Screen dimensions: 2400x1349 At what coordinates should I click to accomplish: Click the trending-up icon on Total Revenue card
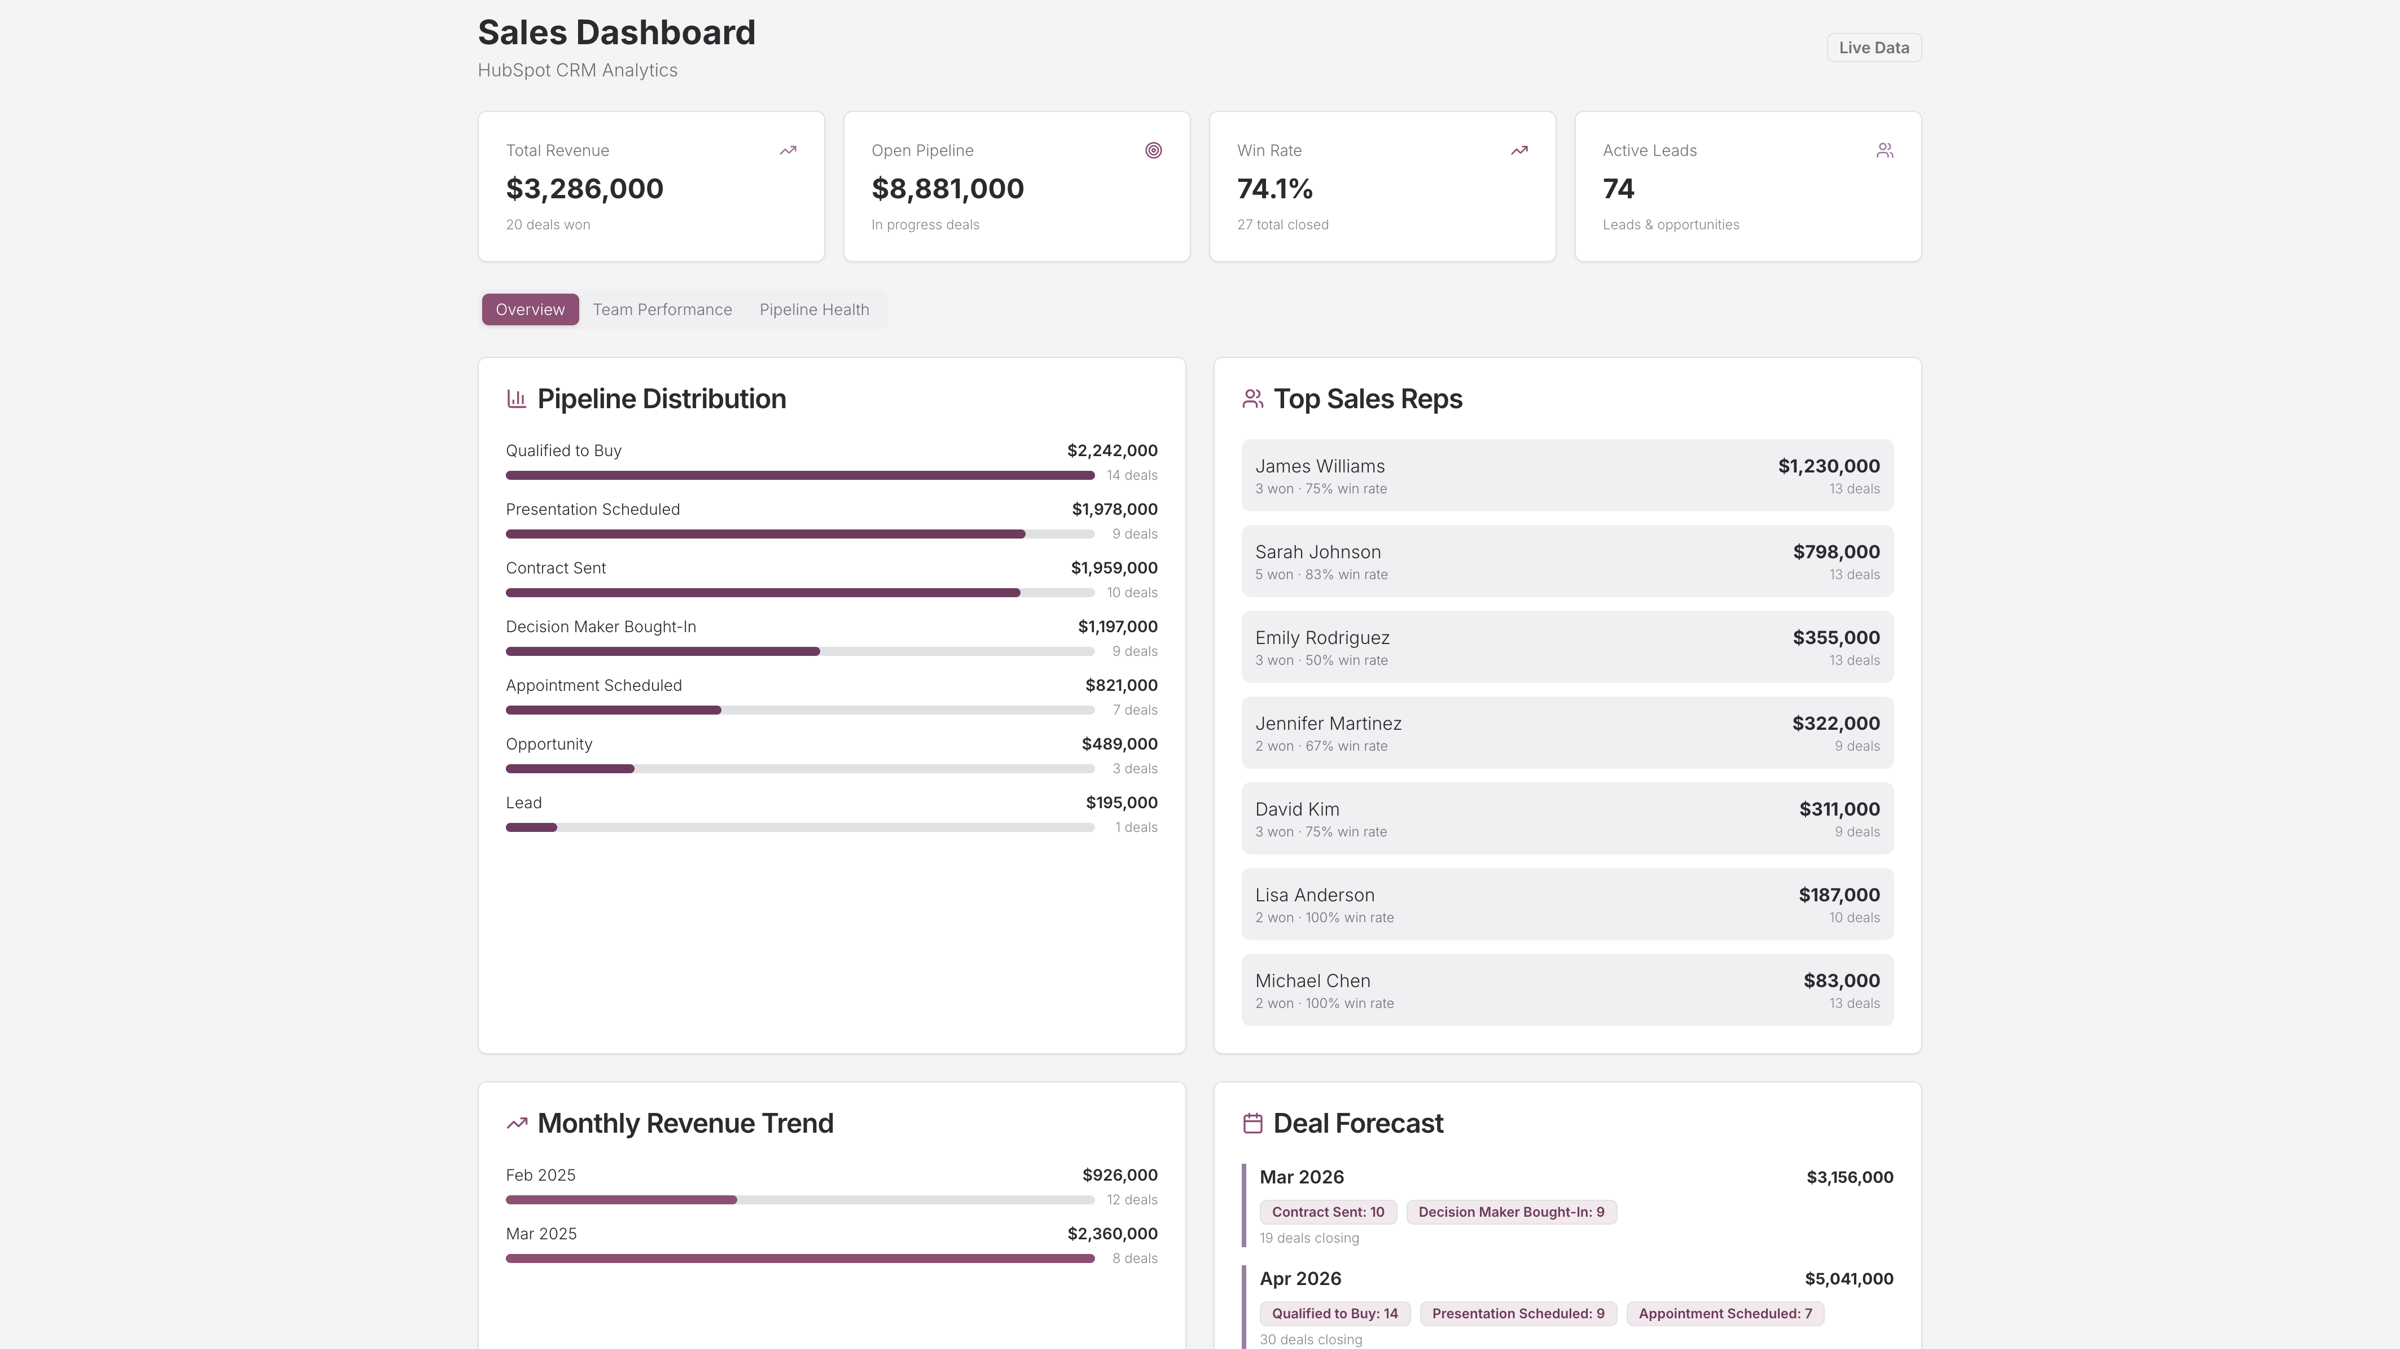click(787, 150)
